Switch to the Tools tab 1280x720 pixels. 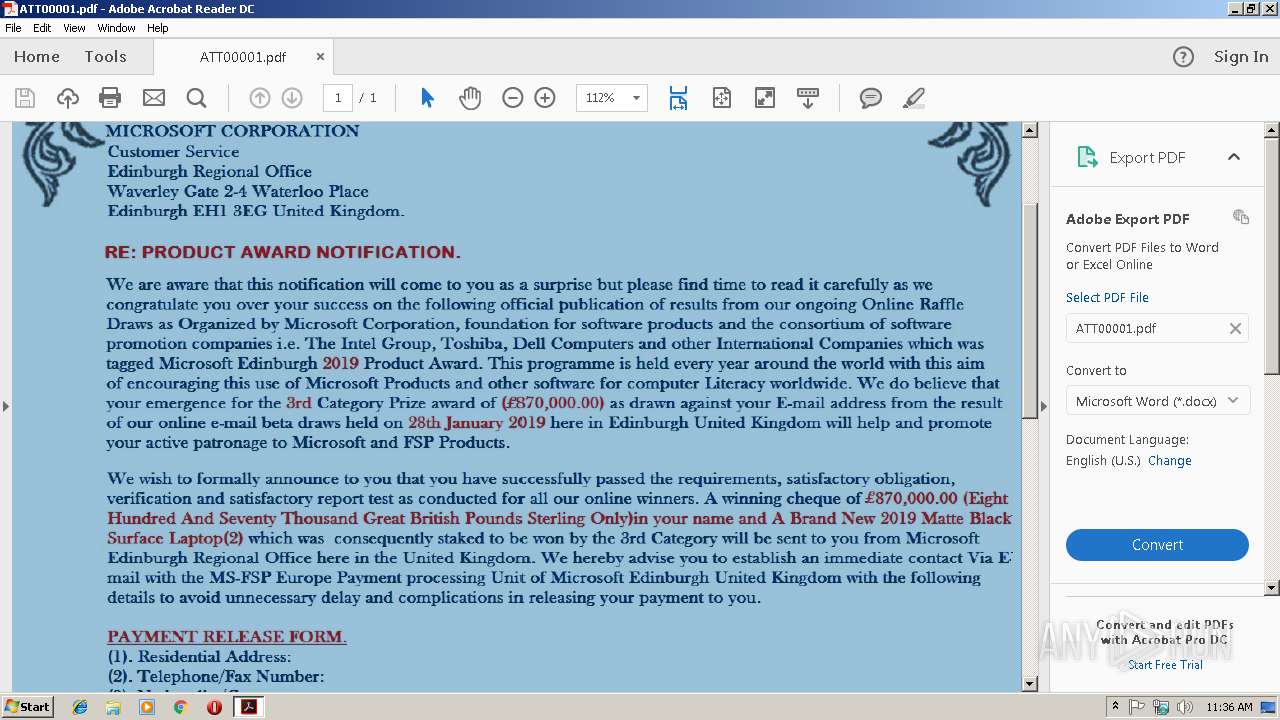(105, 57)
